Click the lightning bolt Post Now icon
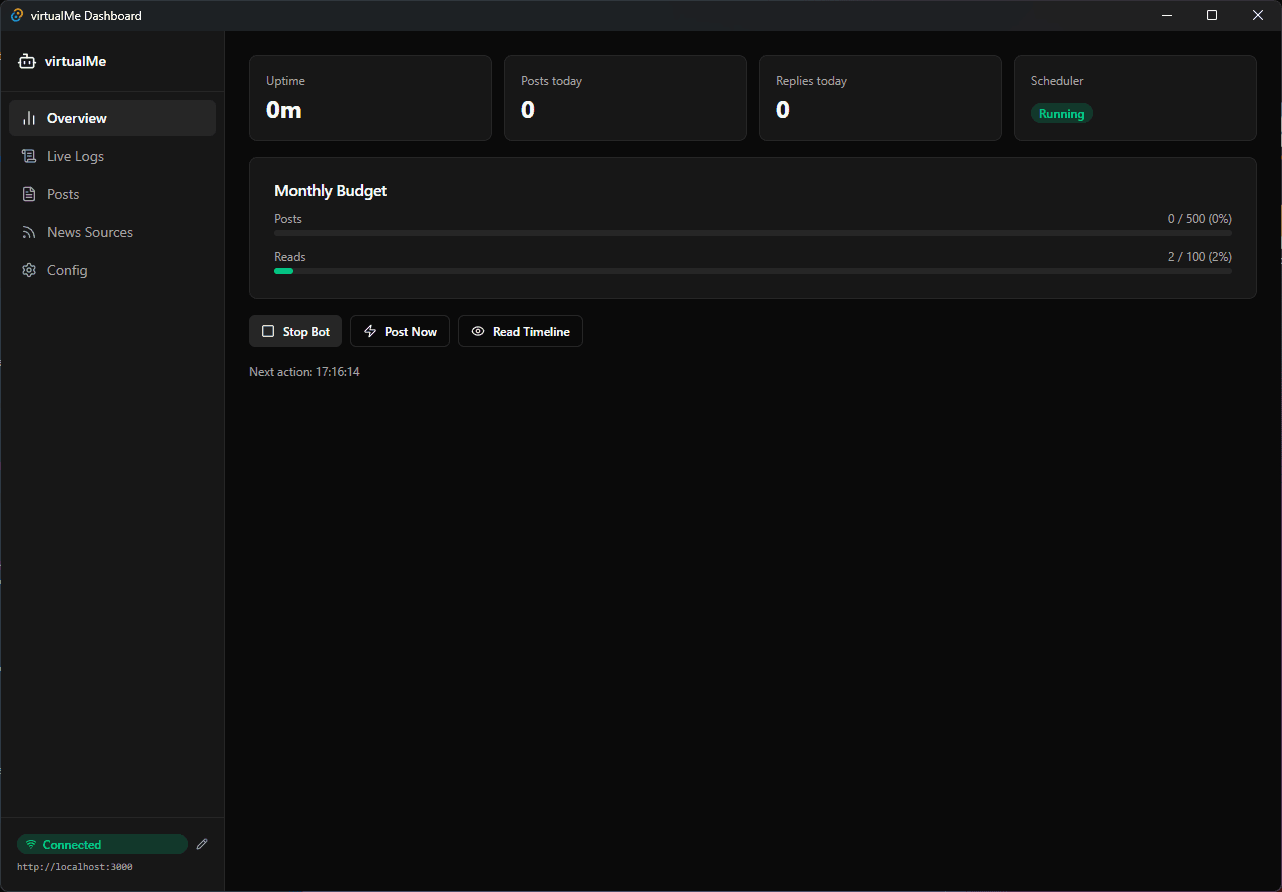The height and width of the screenshot is (892, 1282). (370, 331)
